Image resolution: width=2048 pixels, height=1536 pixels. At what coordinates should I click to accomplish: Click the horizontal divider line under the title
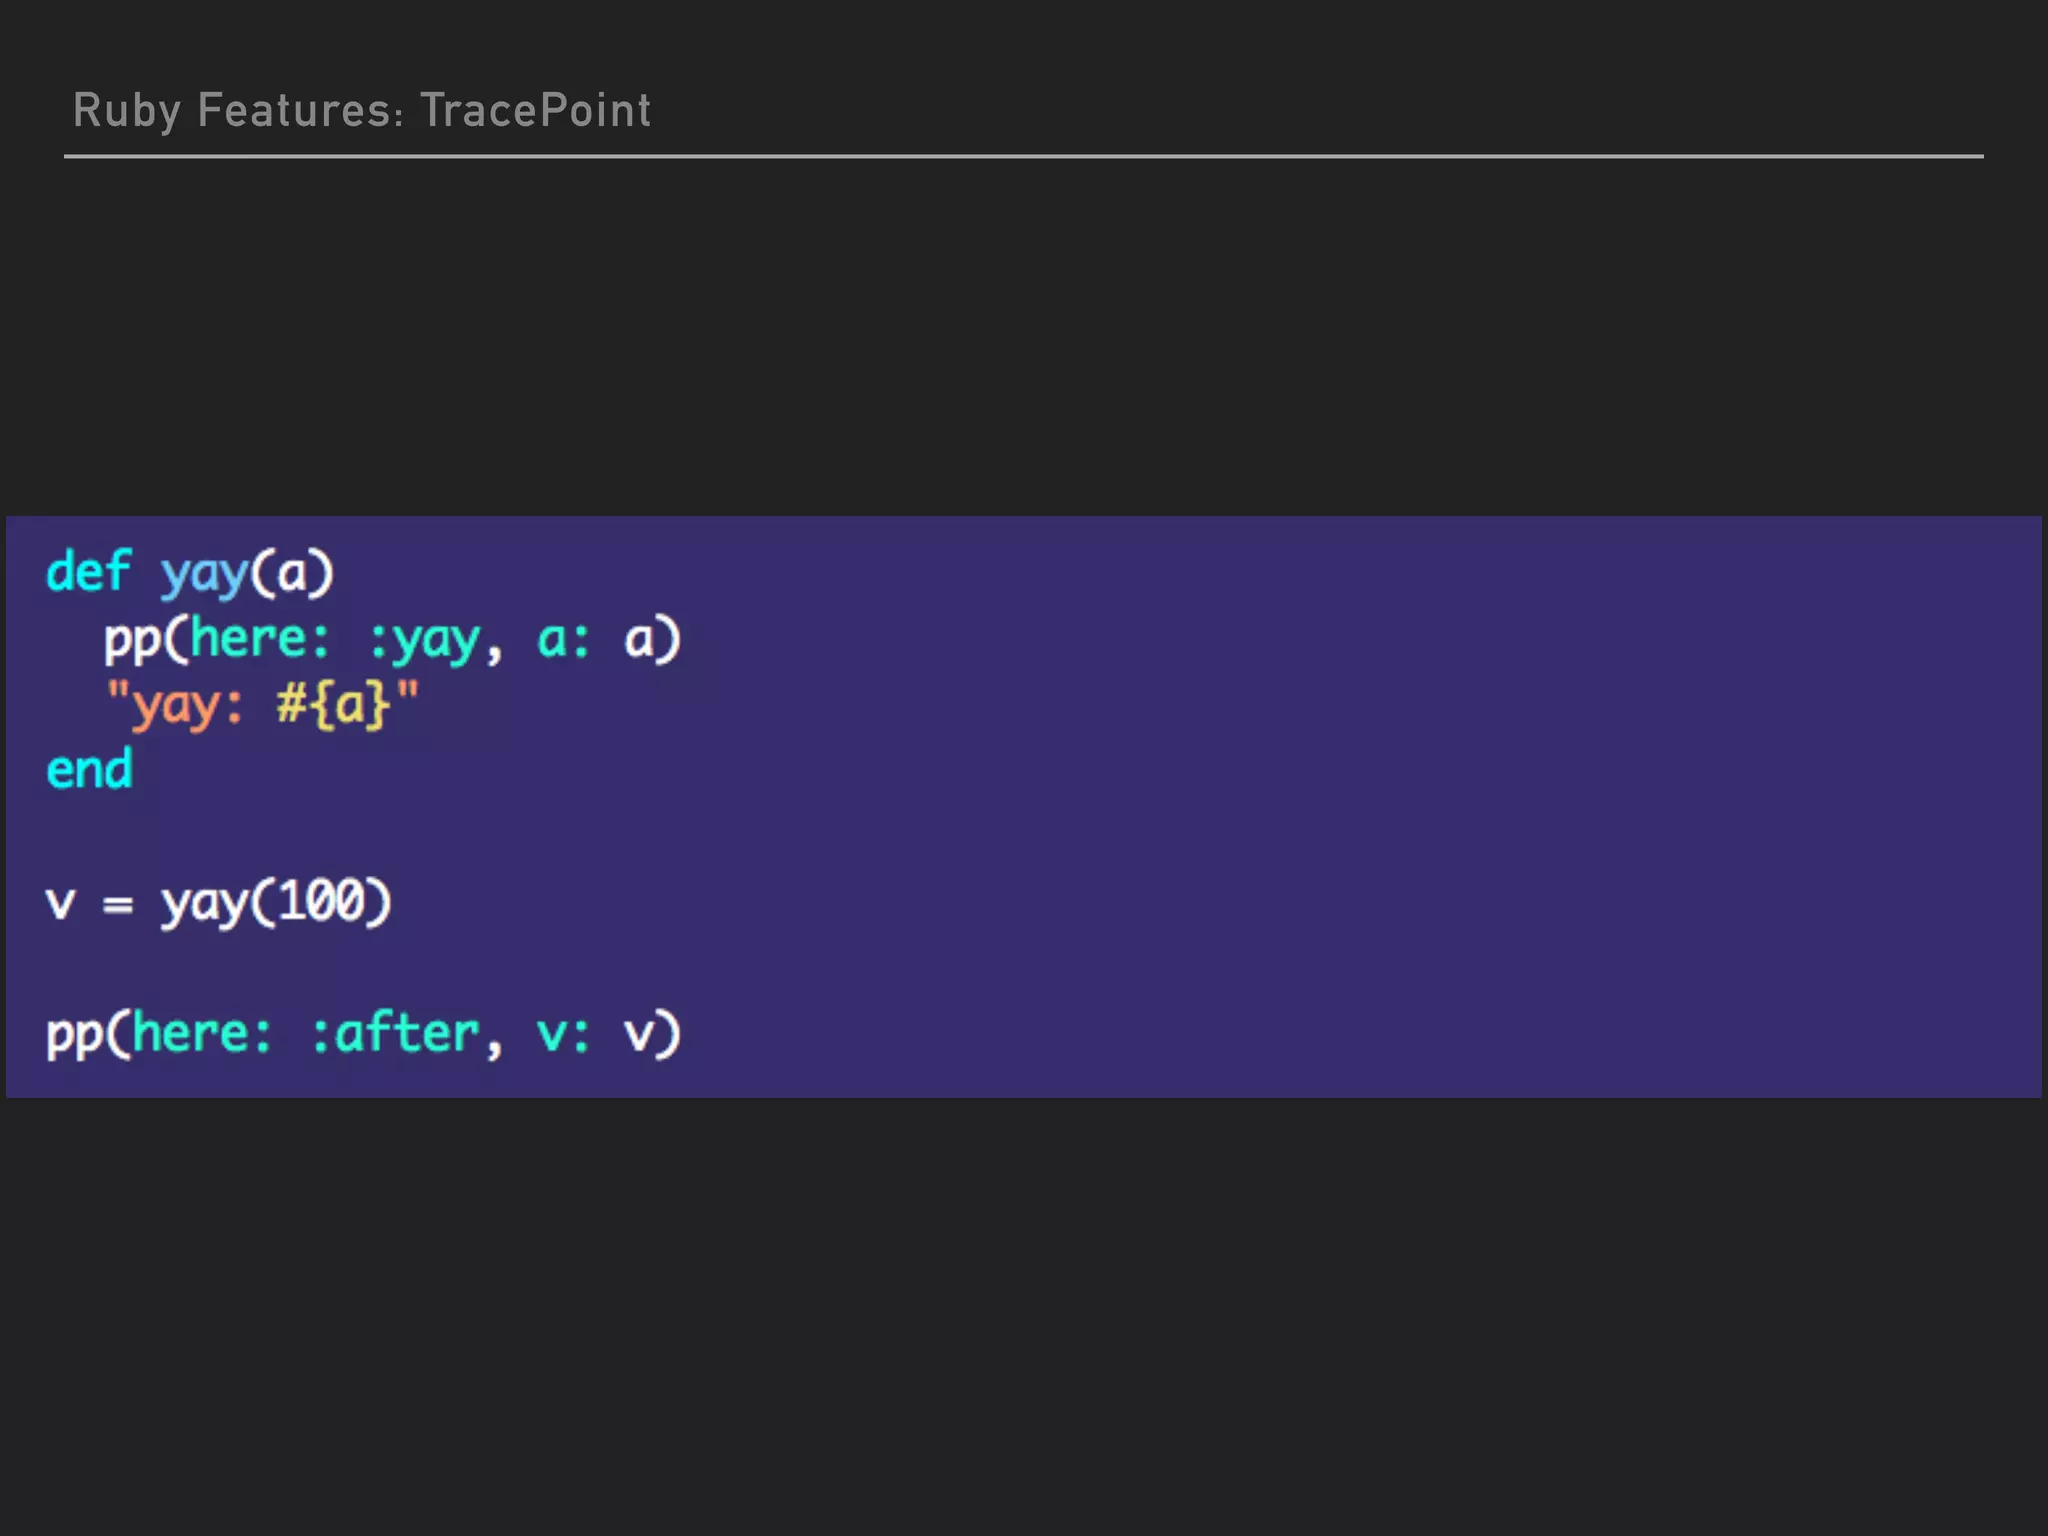[1022, 156]
